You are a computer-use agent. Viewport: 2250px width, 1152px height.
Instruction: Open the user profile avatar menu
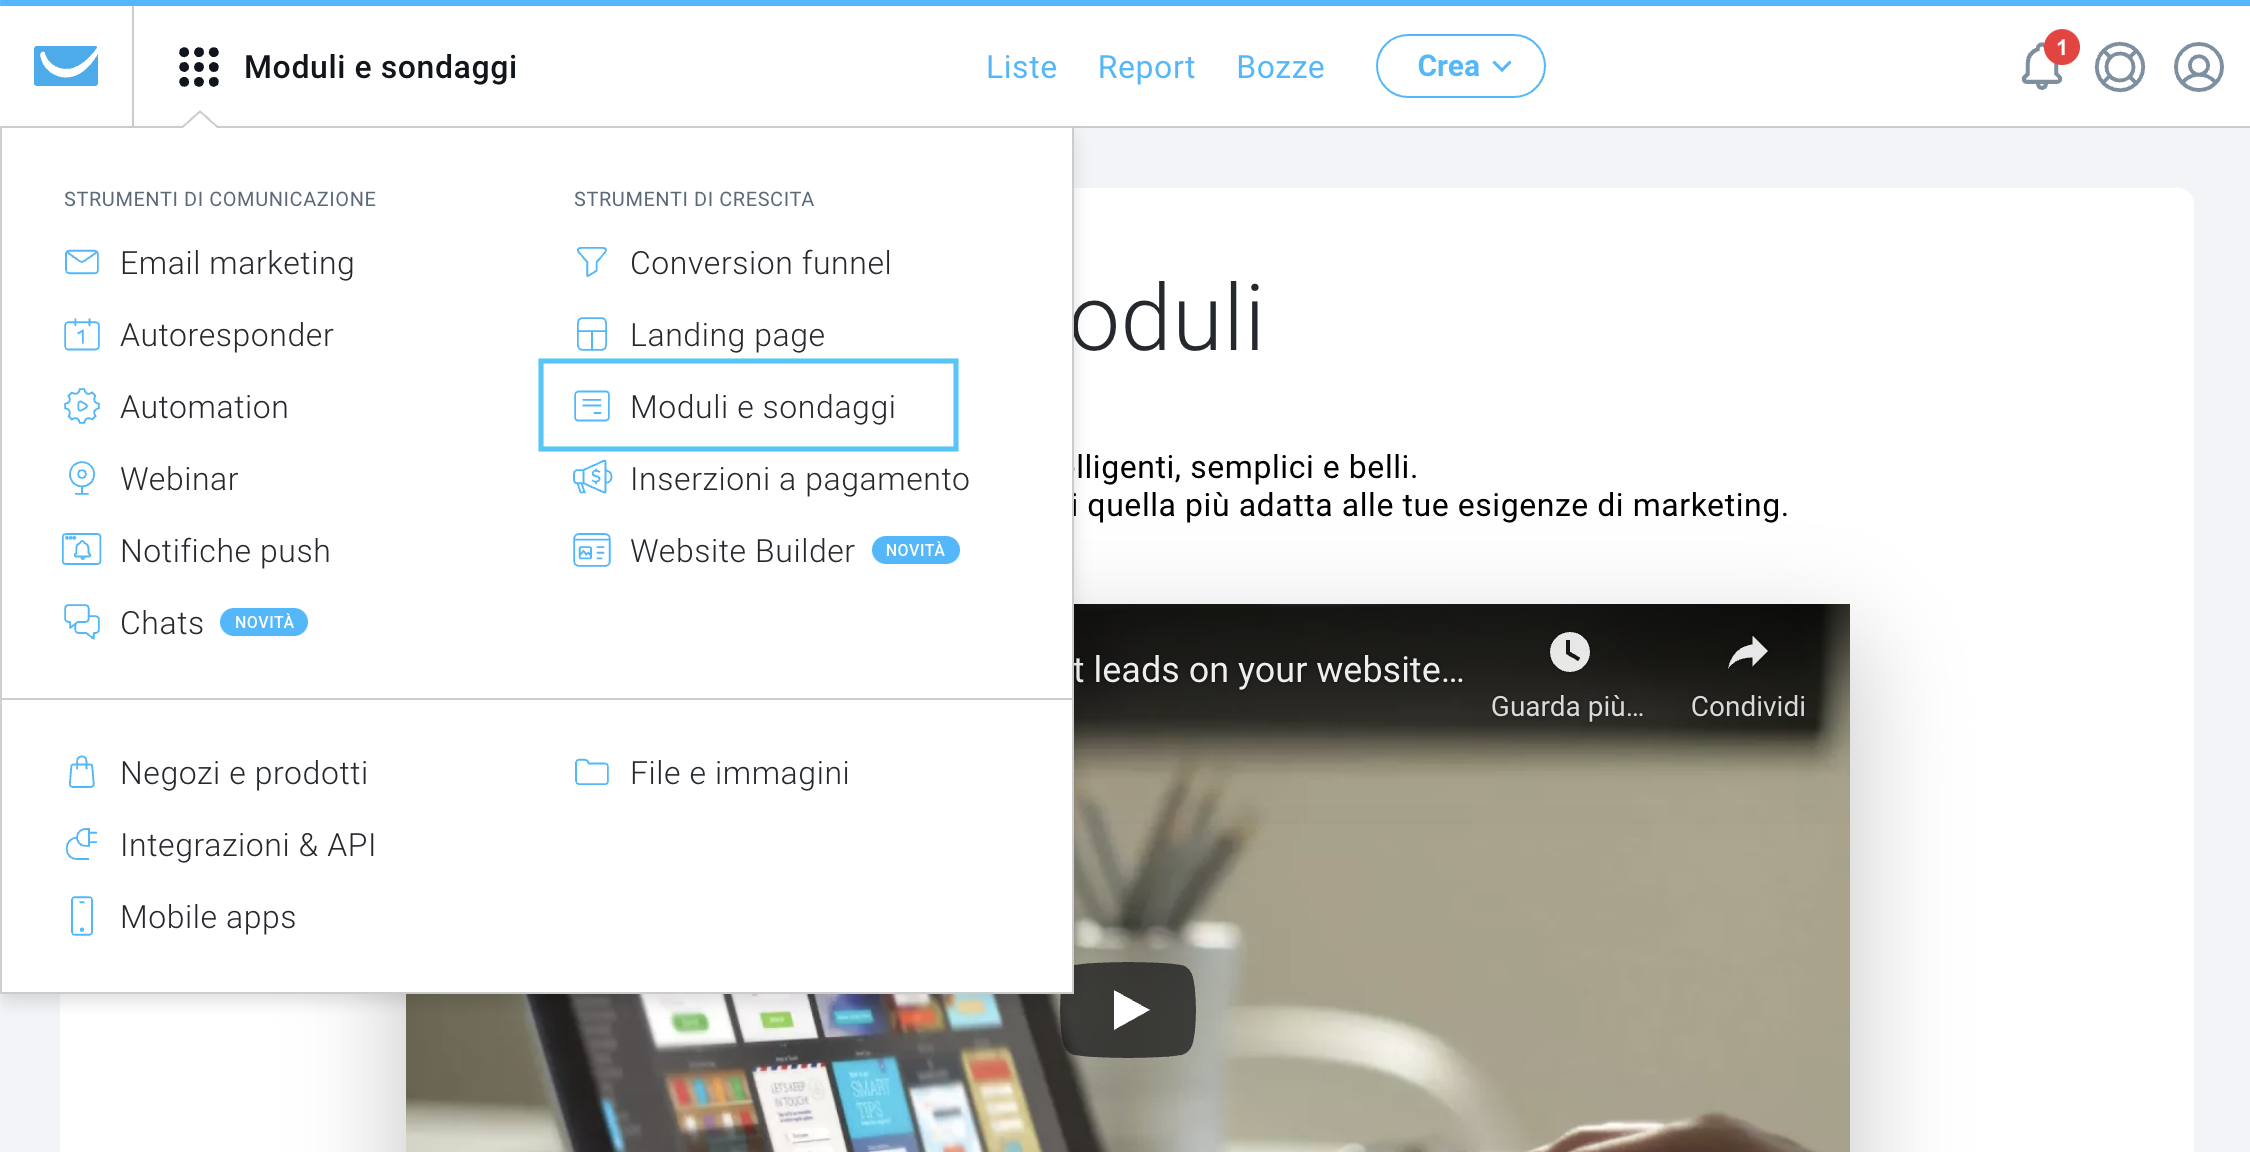tap(2198, 67)
